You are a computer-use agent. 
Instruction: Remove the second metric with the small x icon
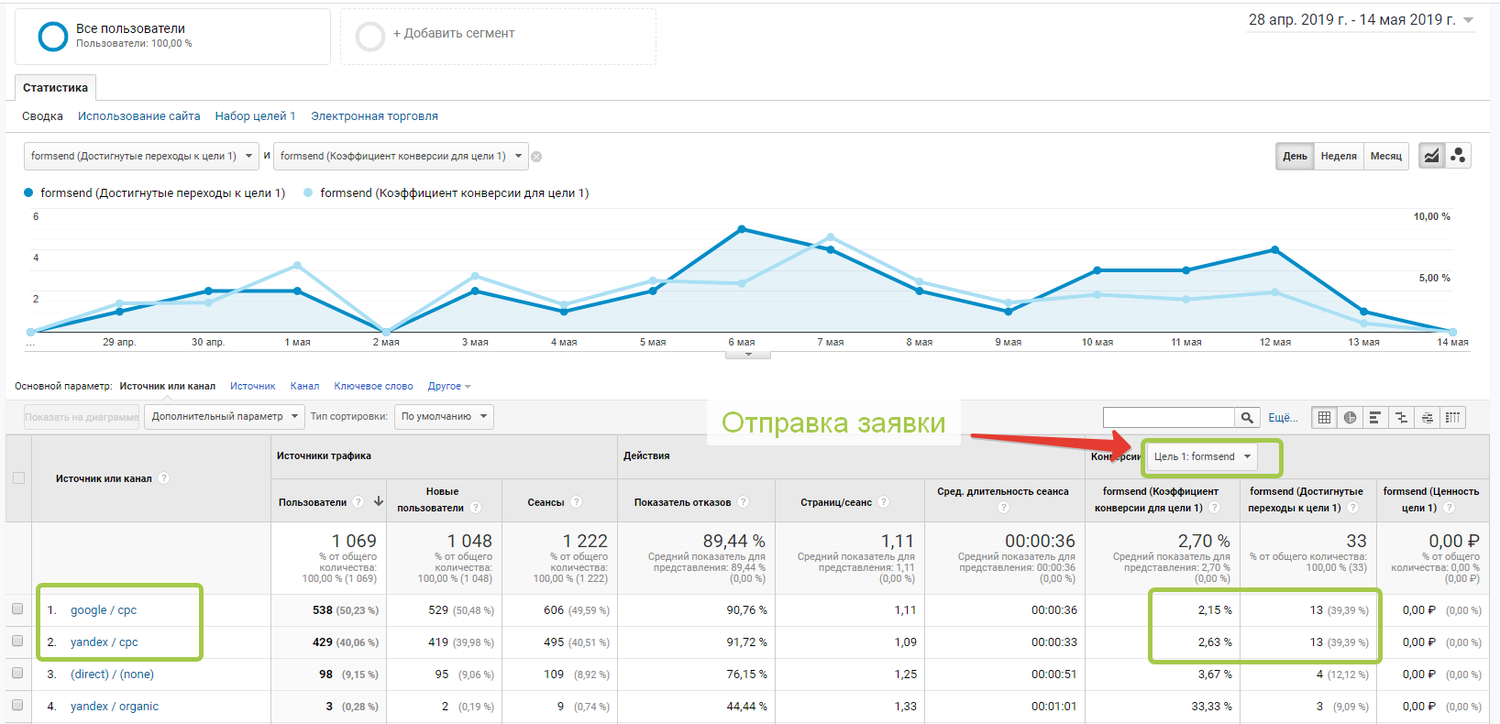(x=536, y=156)
